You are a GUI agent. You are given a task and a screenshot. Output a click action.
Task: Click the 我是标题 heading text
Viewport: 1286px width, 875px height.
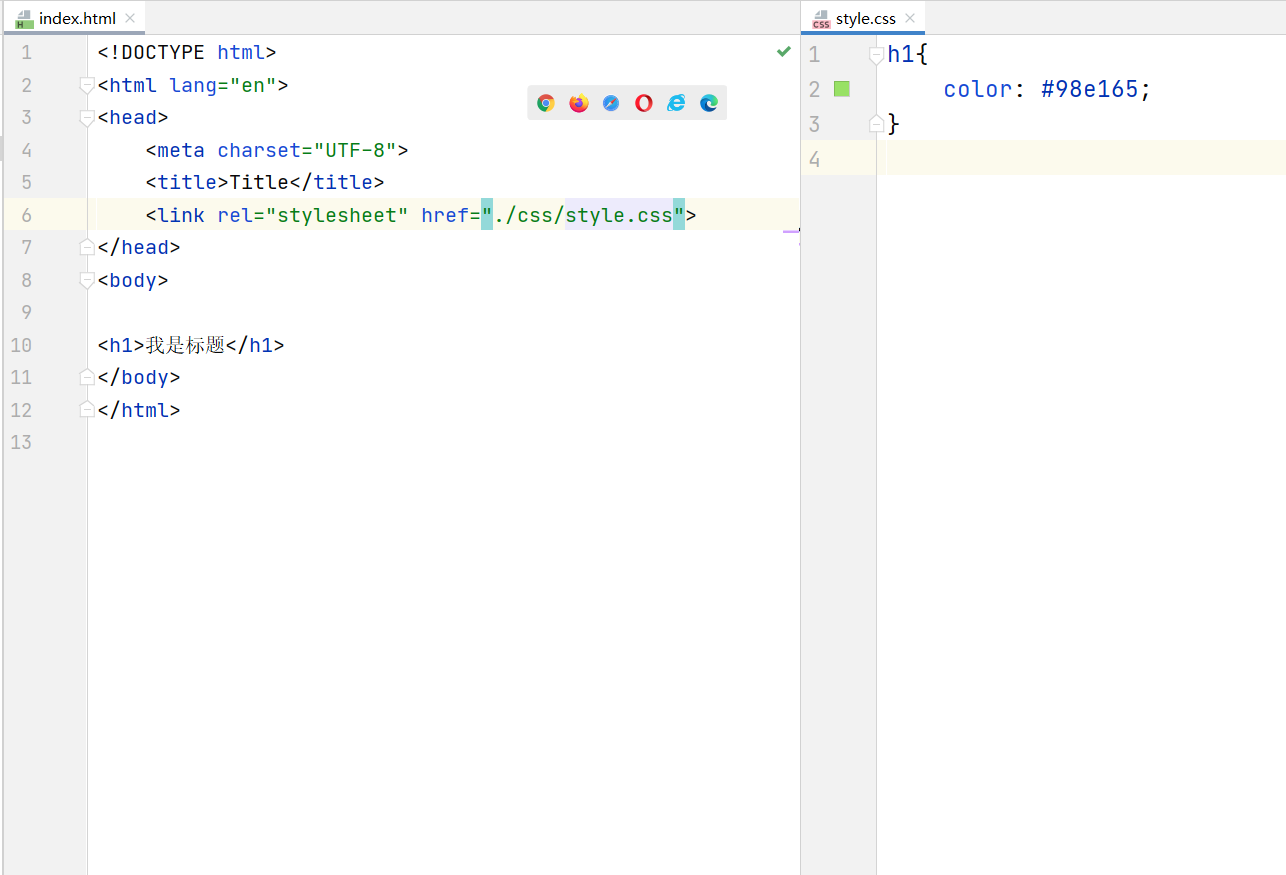185,345
